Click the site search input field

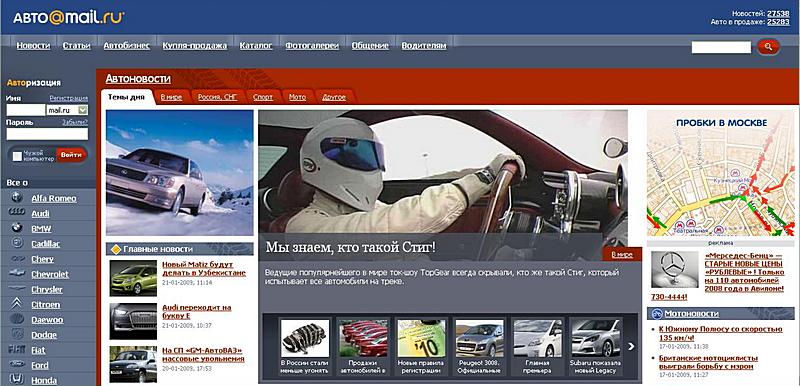point(721,47)
